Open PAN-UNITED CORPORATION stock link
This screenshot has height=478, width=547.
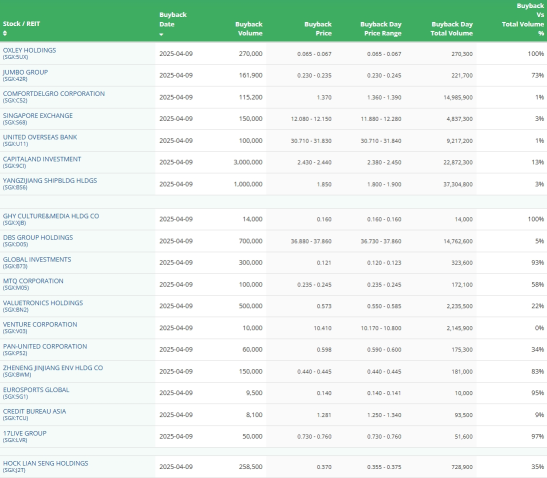point(45,346)
